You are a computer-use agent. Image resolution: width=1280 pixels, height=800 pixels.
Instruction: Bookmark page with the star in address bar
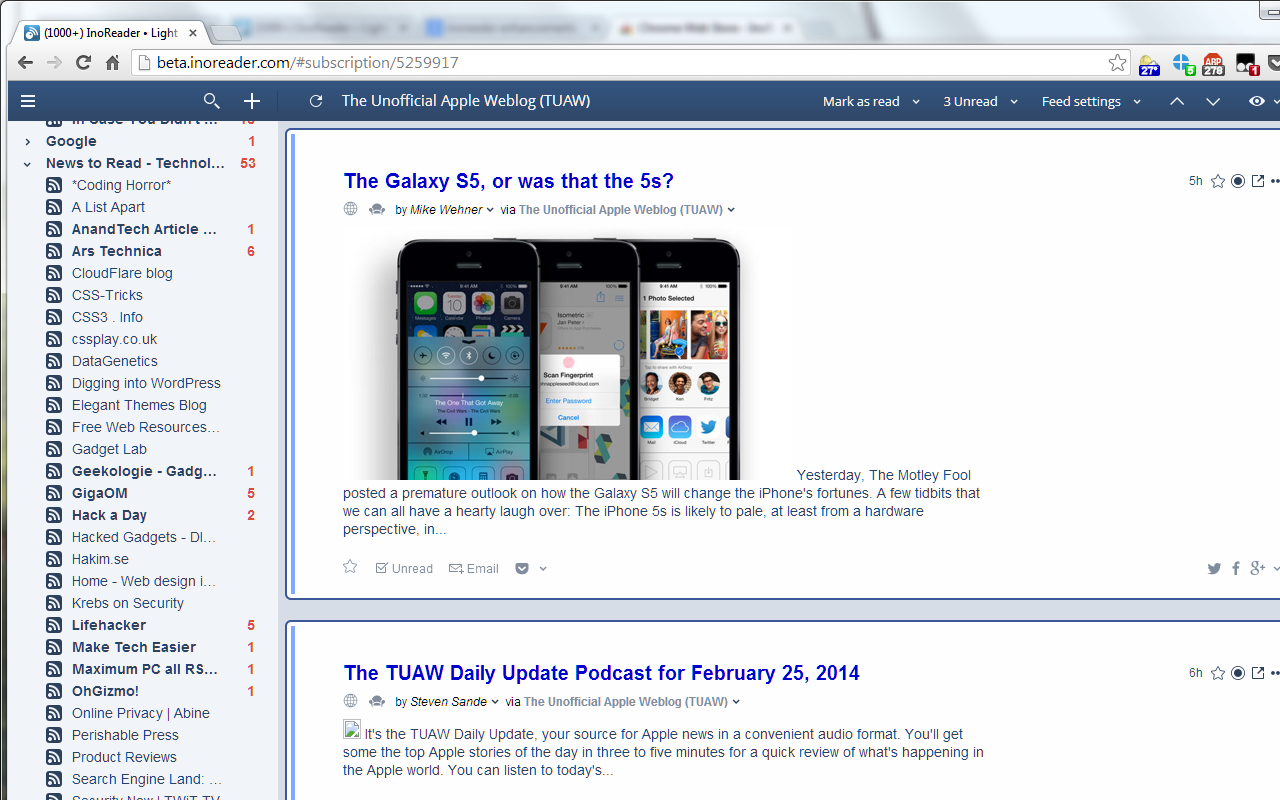point(1117,63)
